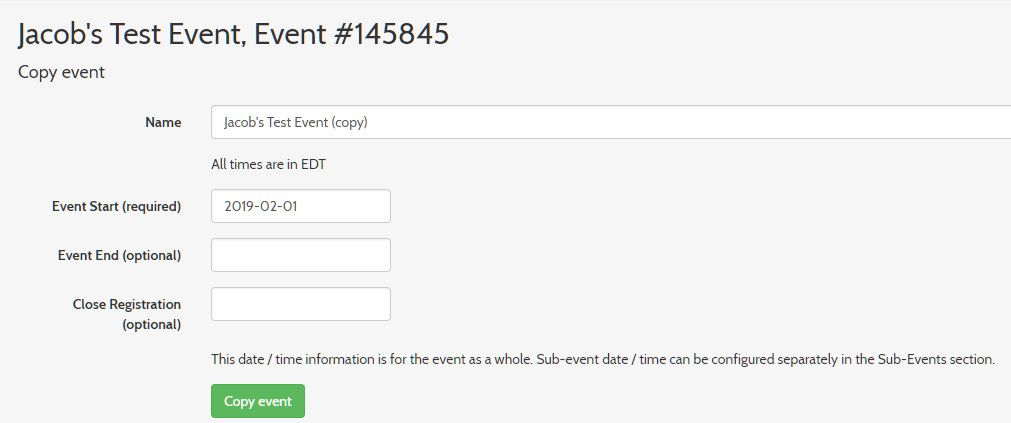Click "(optional)" under Close Registration label
This screenshot has width=1011, height=423.
[x=151, y=324]
